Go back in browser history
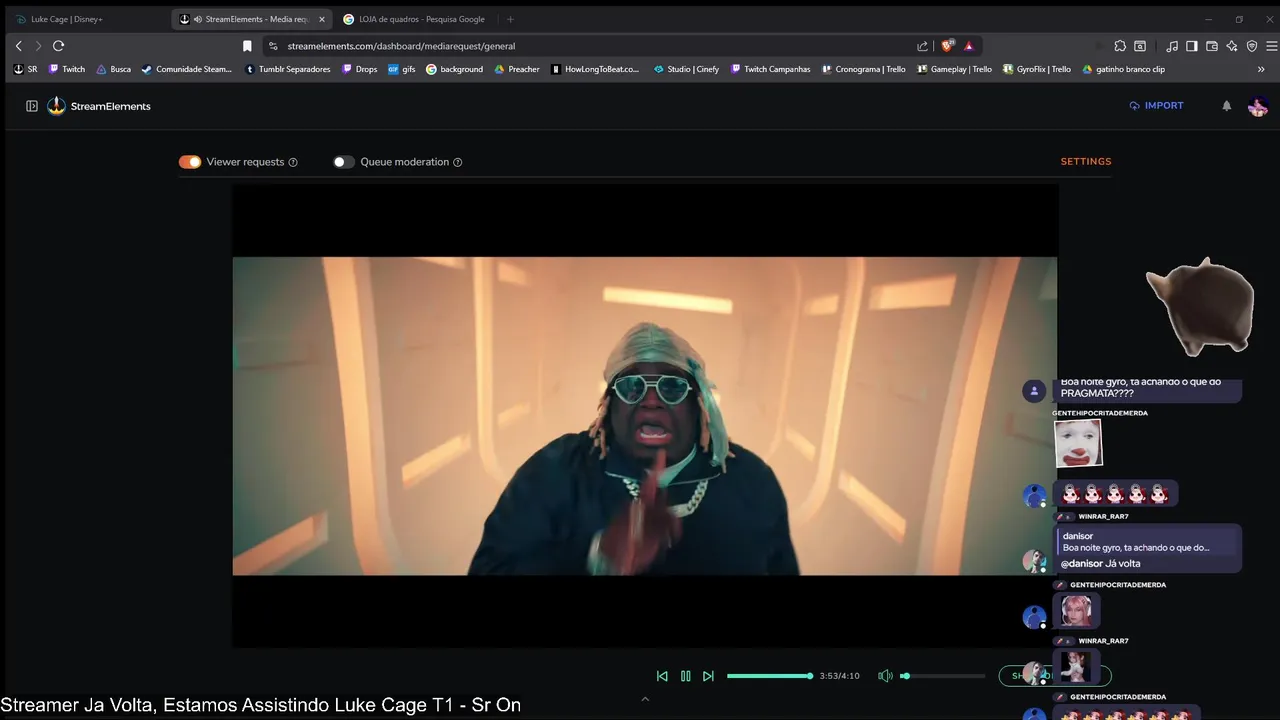 coord(18,46)
